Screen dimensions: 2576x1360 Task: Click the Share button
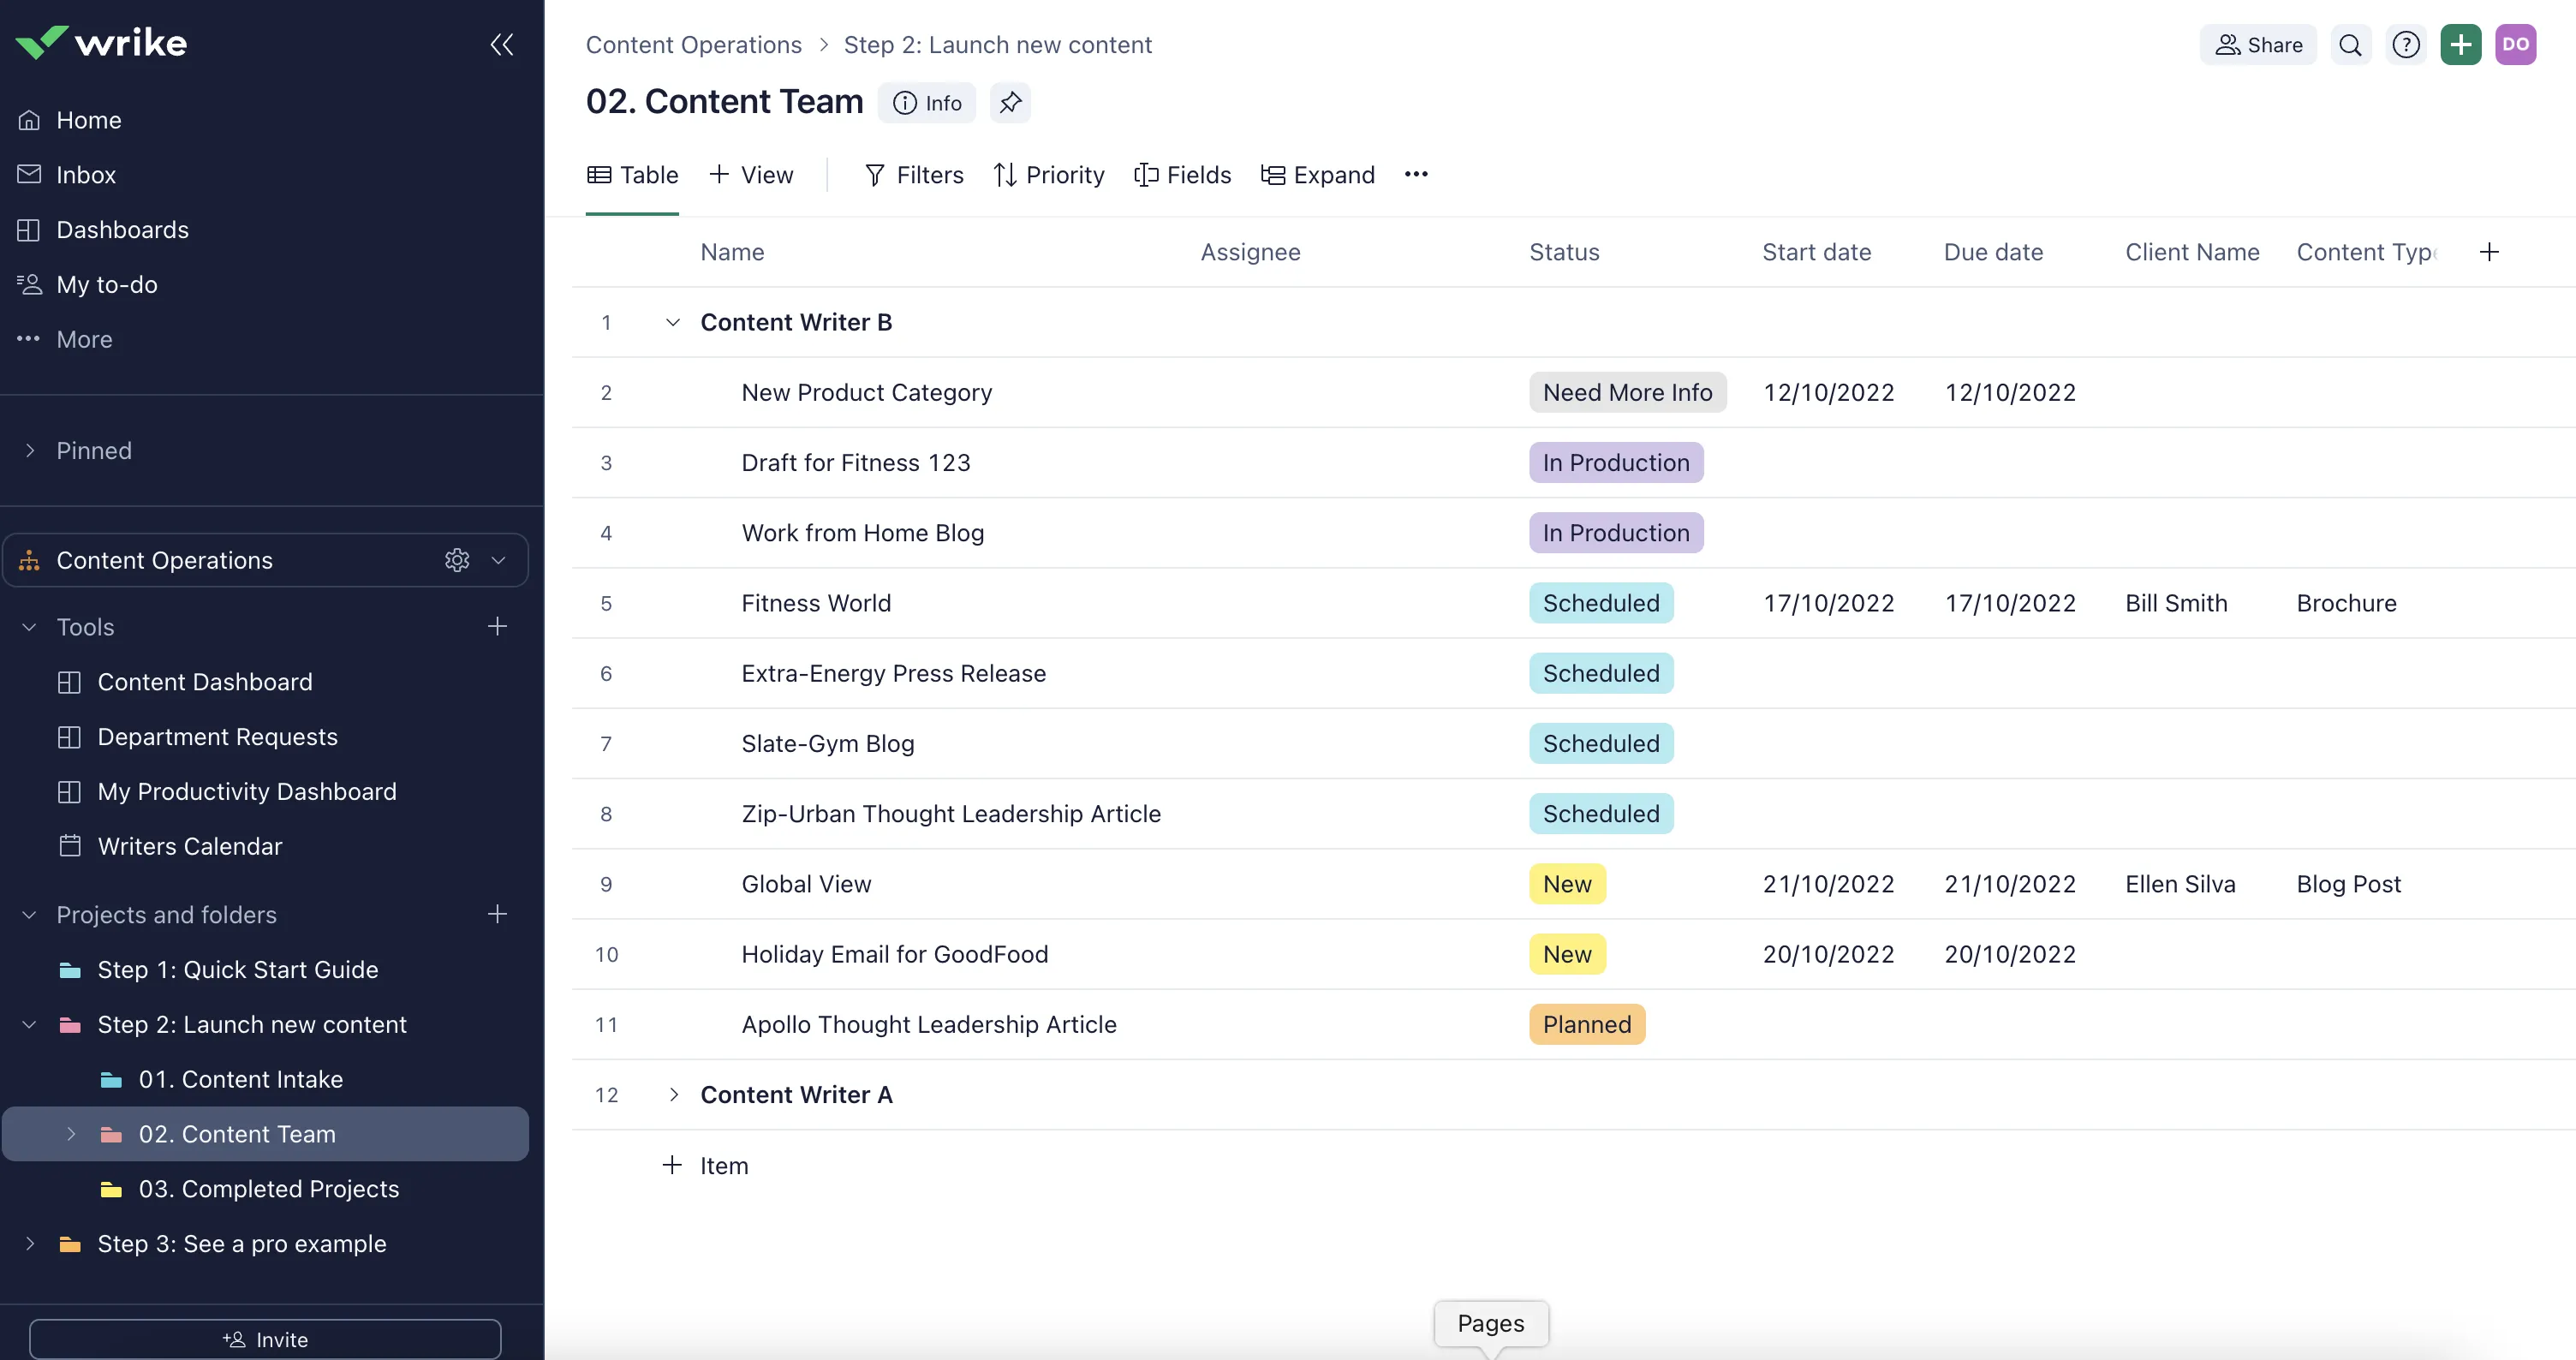coord(2258,45)
